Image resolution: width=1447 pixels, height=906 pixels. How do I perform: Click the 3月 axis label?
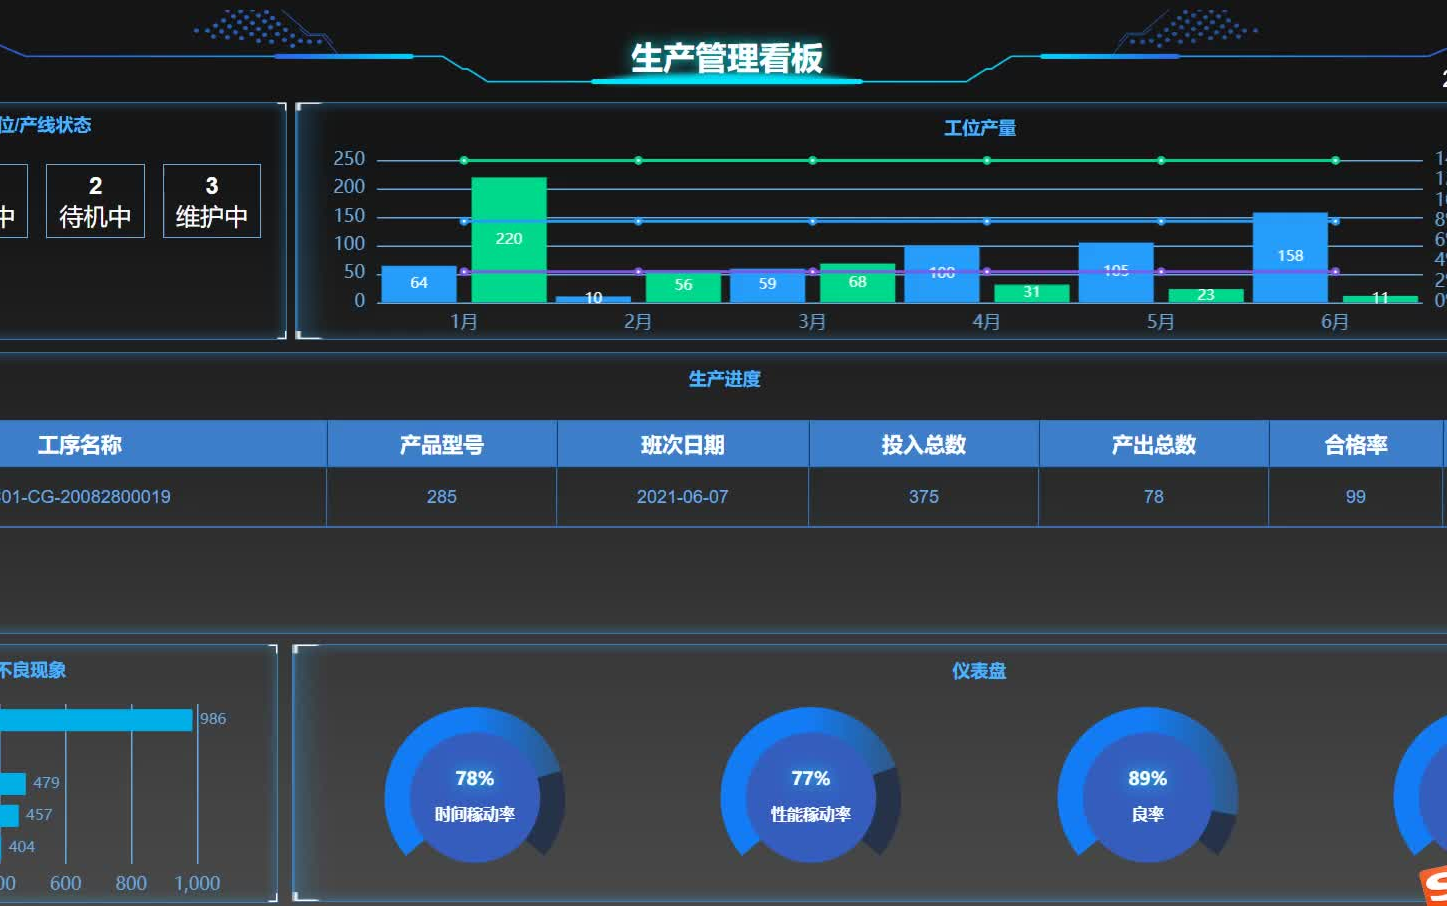click(x=812, y=322)
